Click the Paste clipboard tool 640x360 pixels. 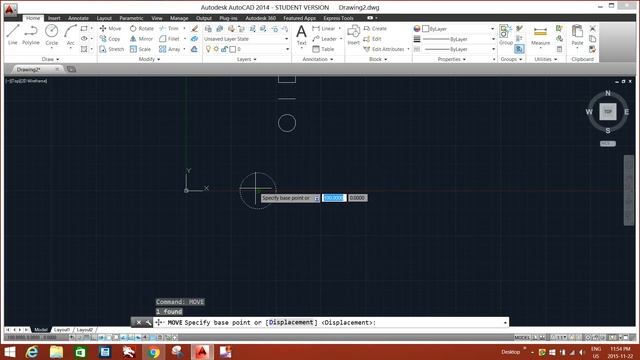pyautogui.click(x=577, y=35)
